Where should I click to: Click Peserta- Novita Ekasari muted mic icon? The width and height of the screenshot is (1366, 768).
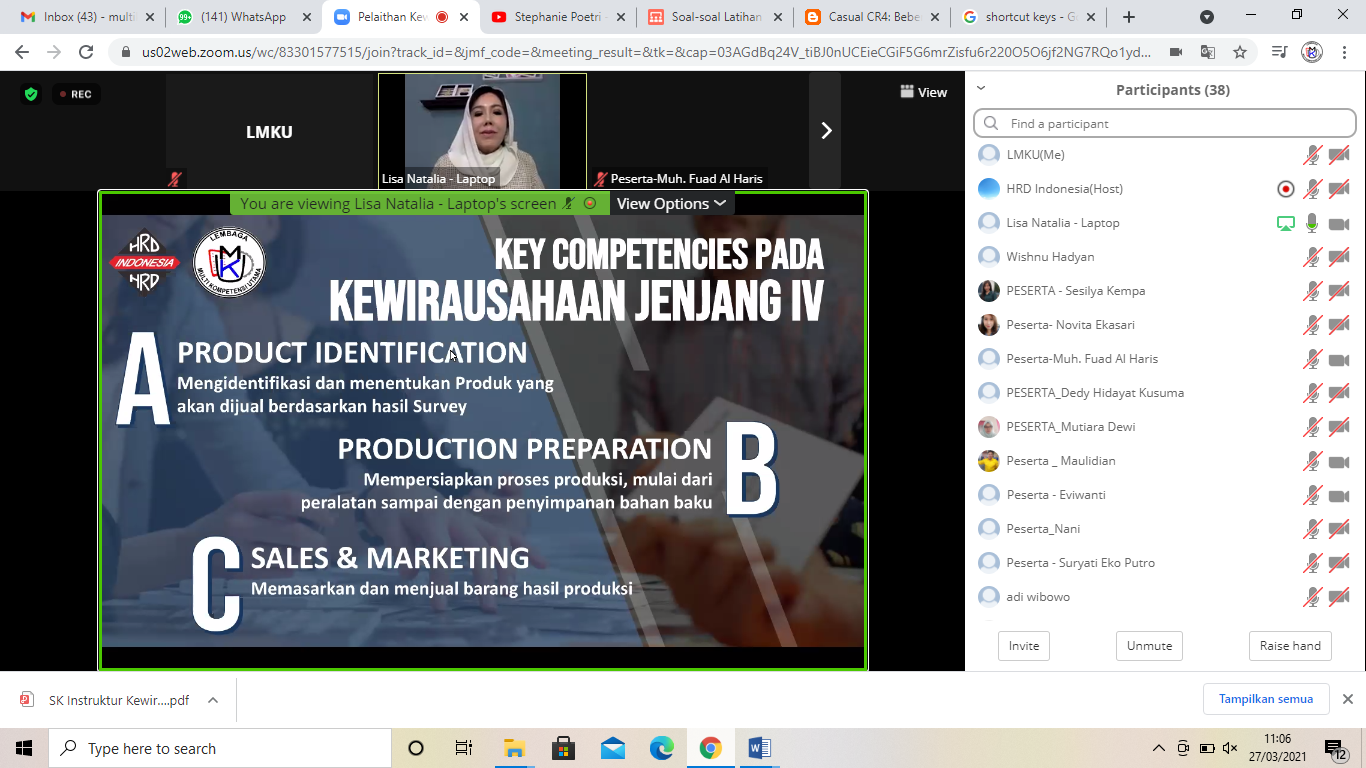coord(1312,325)
